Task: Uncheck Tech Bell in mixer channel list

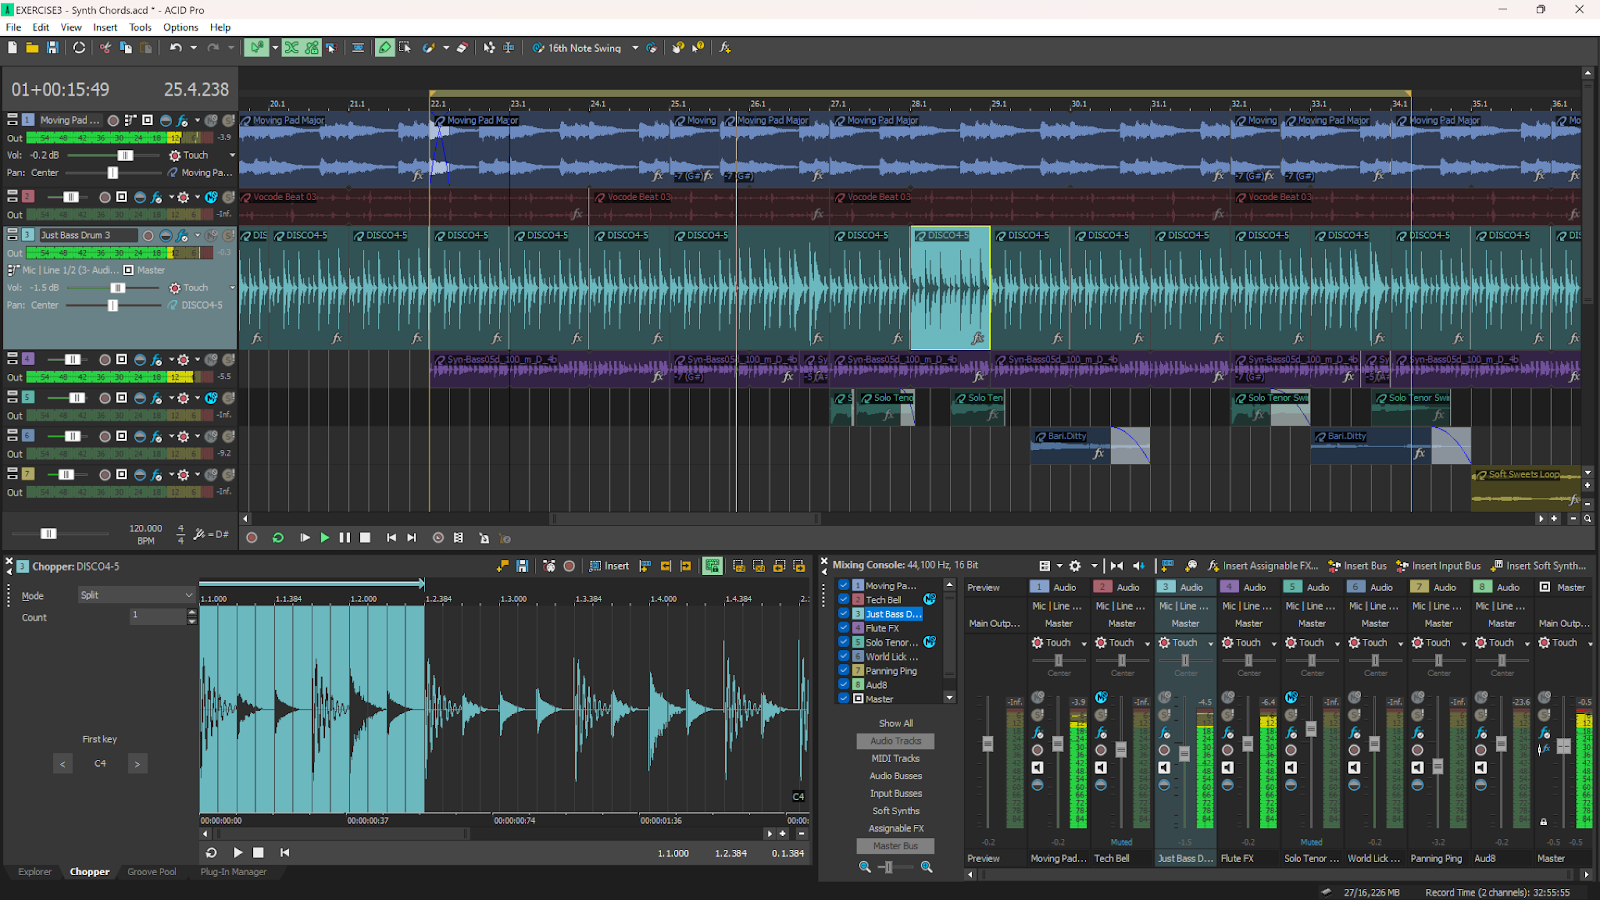Action: (x=844, y=600)
